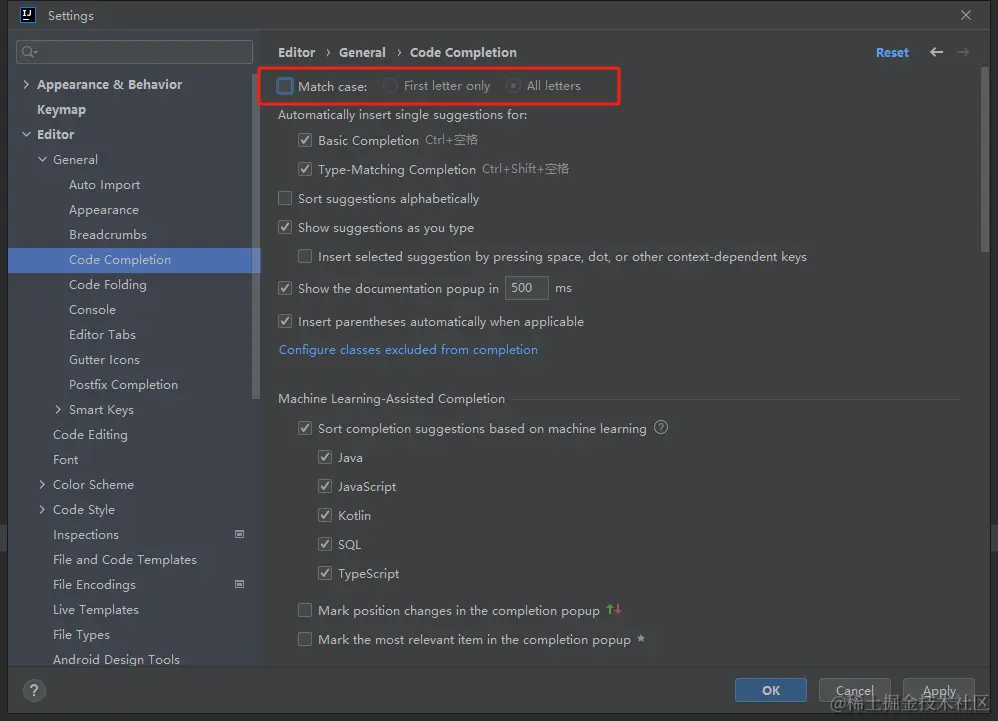998x721 pixels.
Task: Click the Cancel button
Action: click(854, 690)
